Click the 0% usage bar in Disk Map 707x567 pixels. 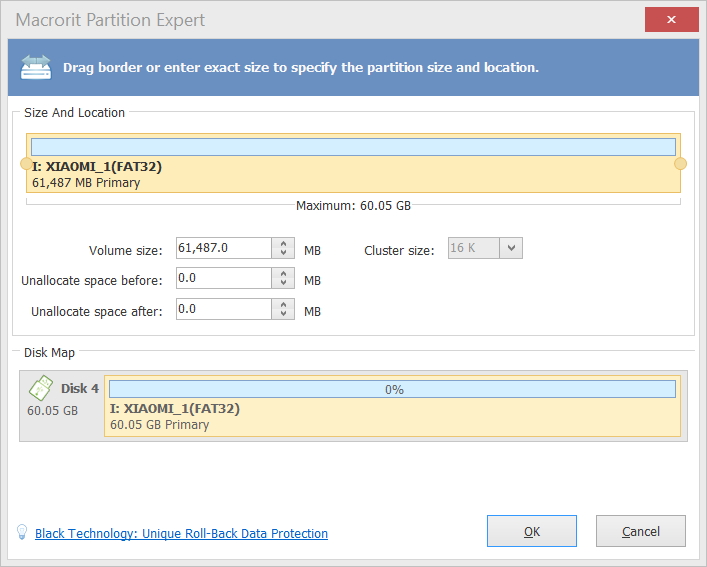click(392, 389)
